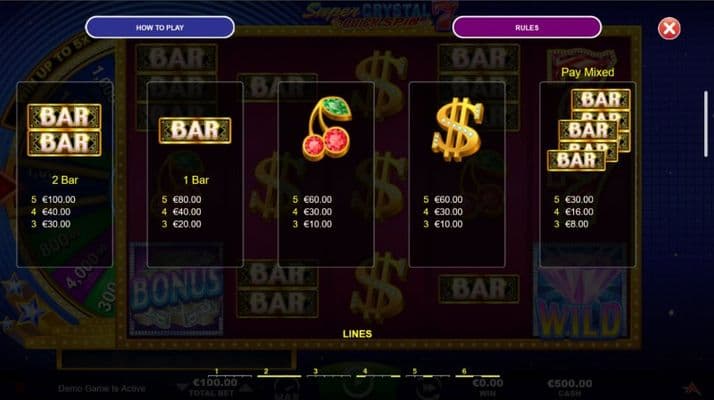Close the paytable with red X
The height and width of the screenshot is (400, 714).
669,29
